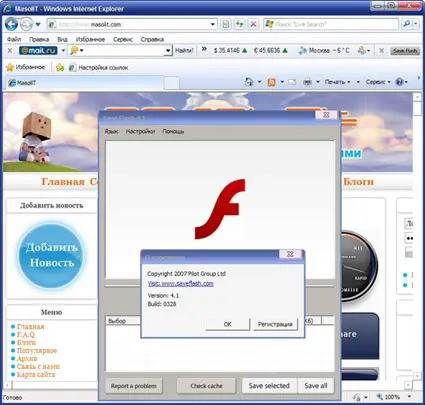Select the MasolIT browser tab
This screenshot has height=405, width=425.
85,83
